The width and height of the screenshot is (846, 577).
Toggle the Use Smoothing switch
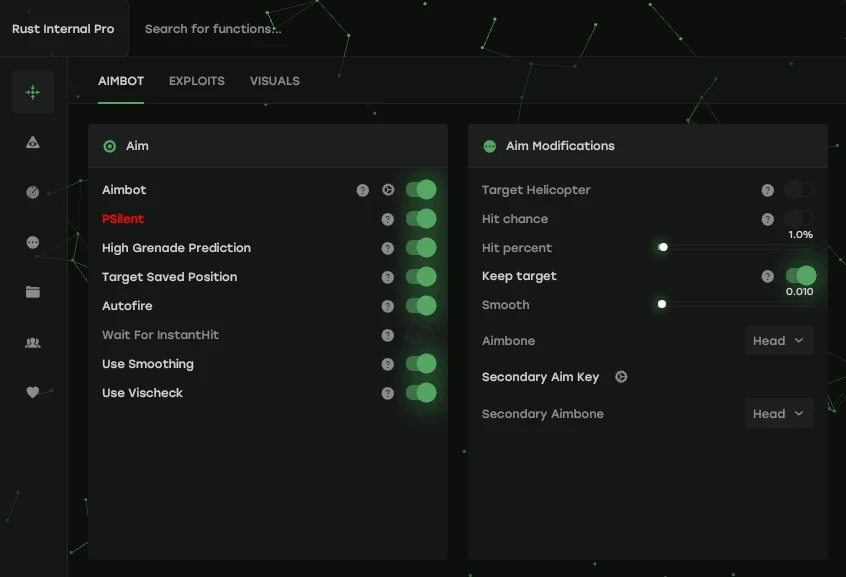[421, 364]
